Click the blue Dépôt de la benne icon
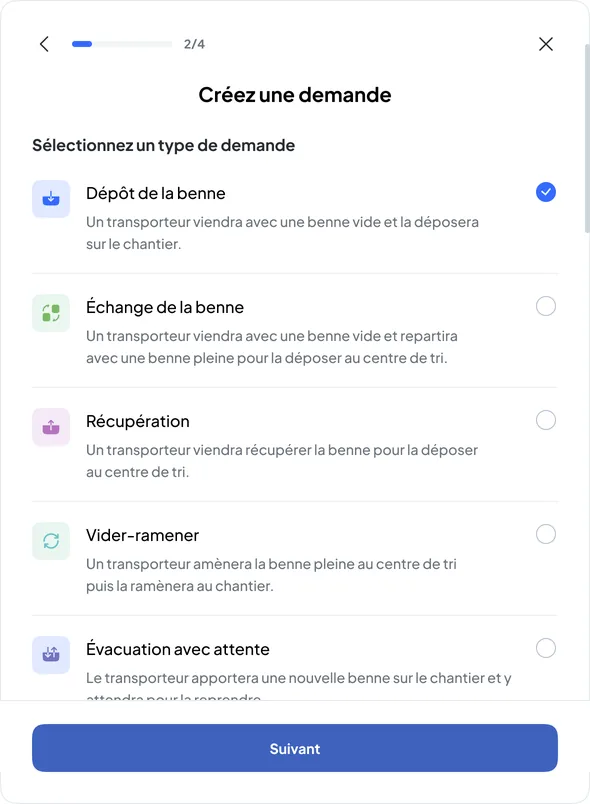590x804 pixels. pyautogui.click(x=51, y=199)
